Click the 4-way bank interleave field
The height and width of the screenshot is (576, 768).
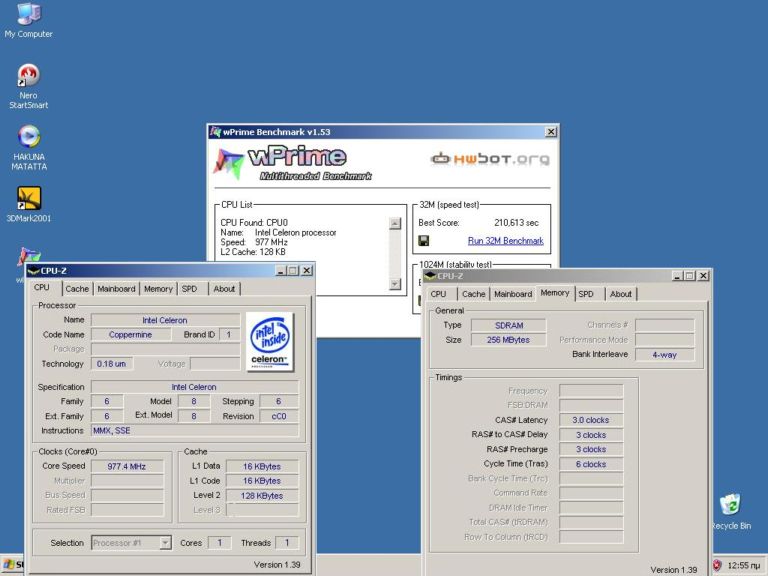tap(665, 355)
